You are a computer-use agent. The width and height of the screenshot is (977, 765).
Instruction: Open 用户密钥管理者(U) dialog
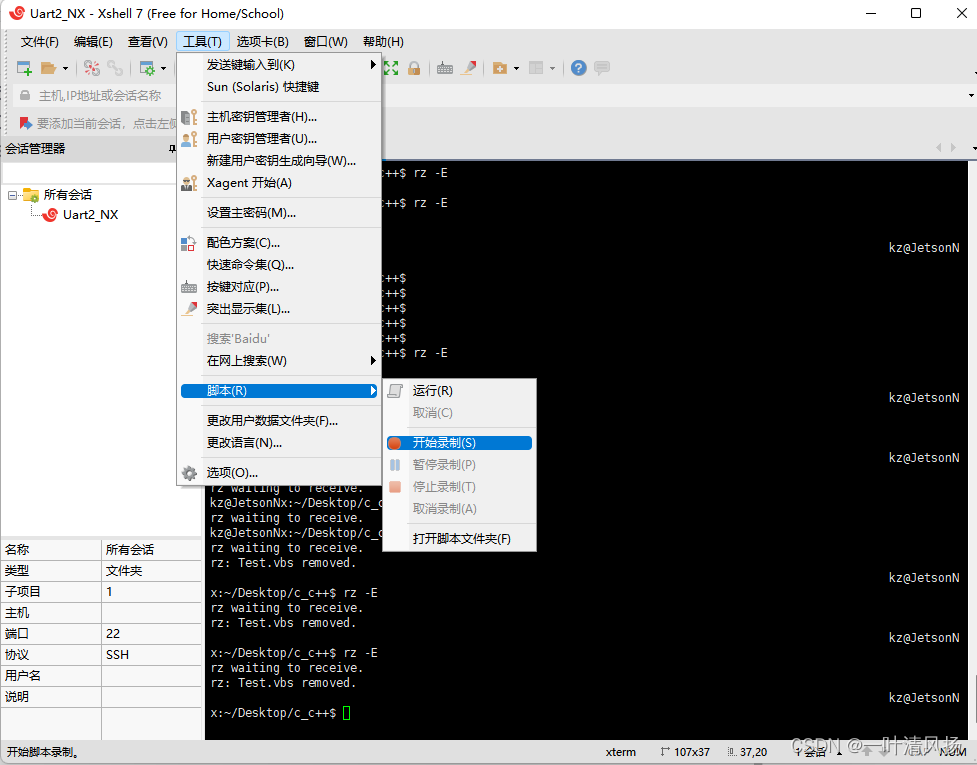point(279,138)
